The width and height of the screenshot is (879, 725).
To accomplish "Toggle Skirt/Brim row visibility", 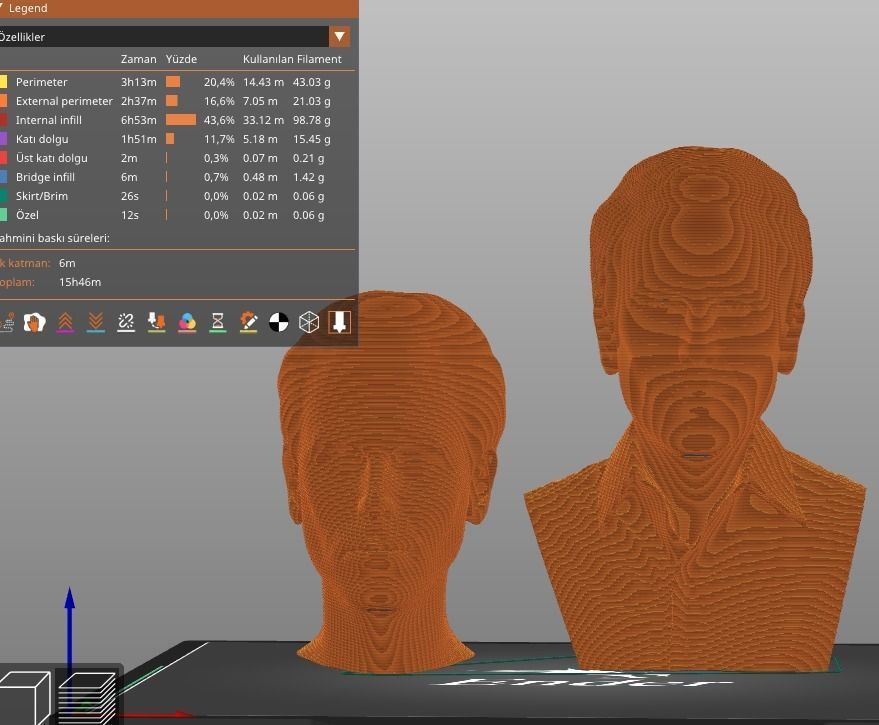I will (177, 196).
